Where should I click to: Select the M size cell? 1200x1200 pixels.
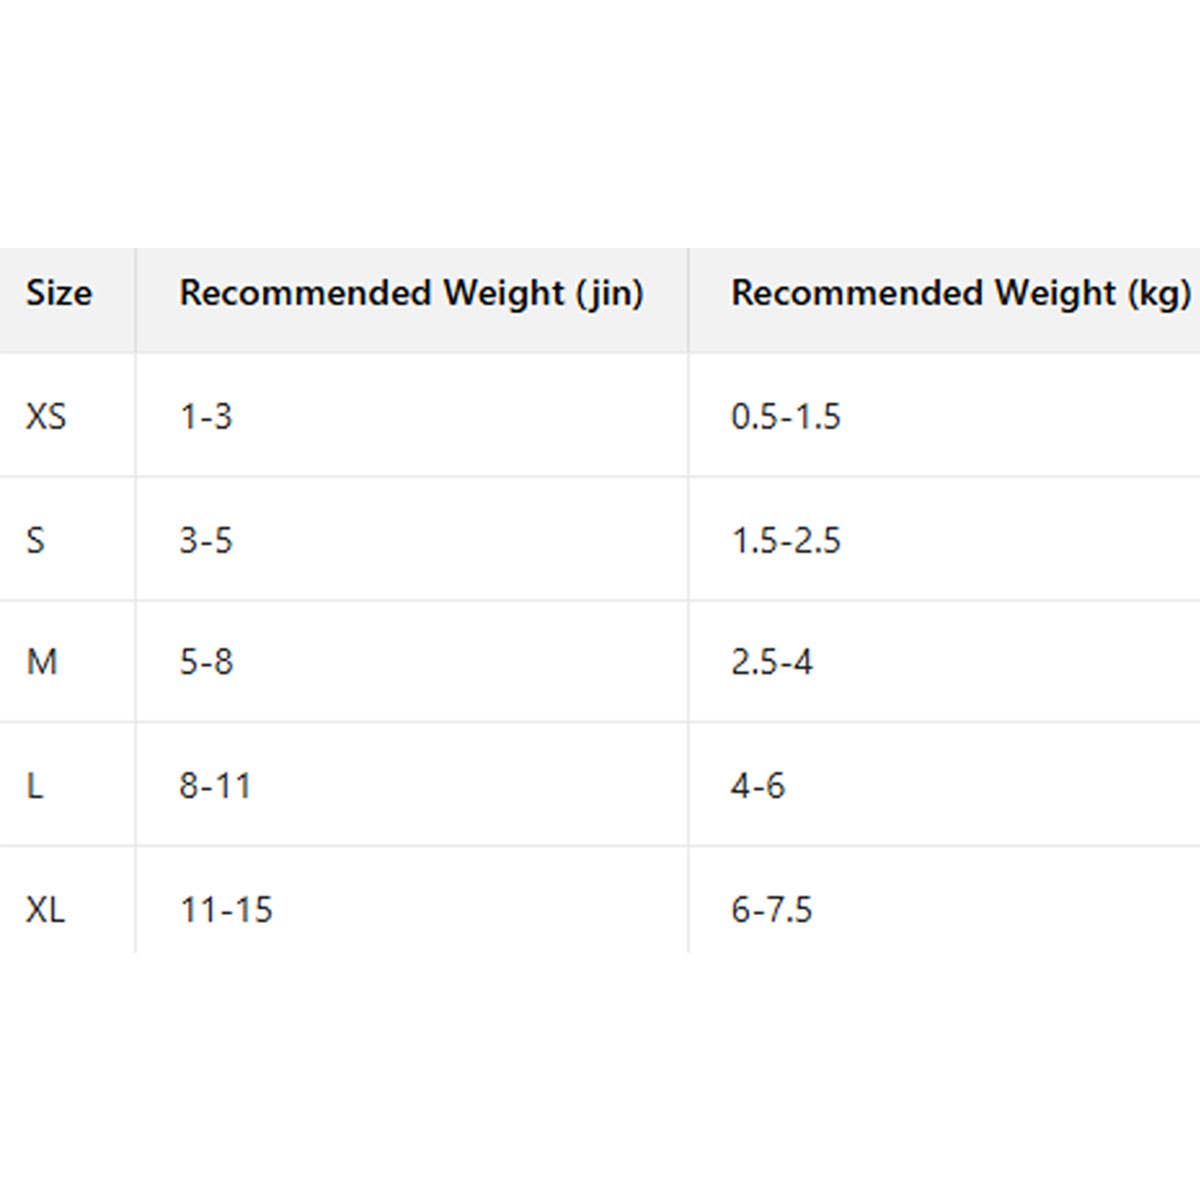[42, 662]
